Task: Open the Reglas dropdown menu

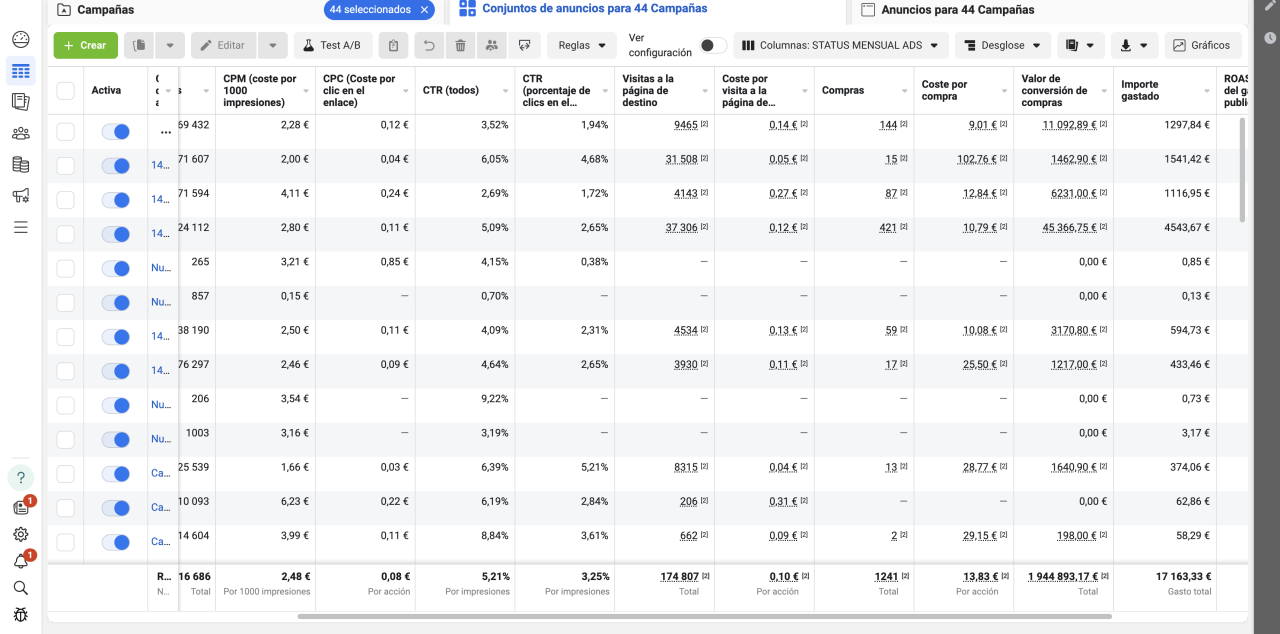Action: coord(582,46)
